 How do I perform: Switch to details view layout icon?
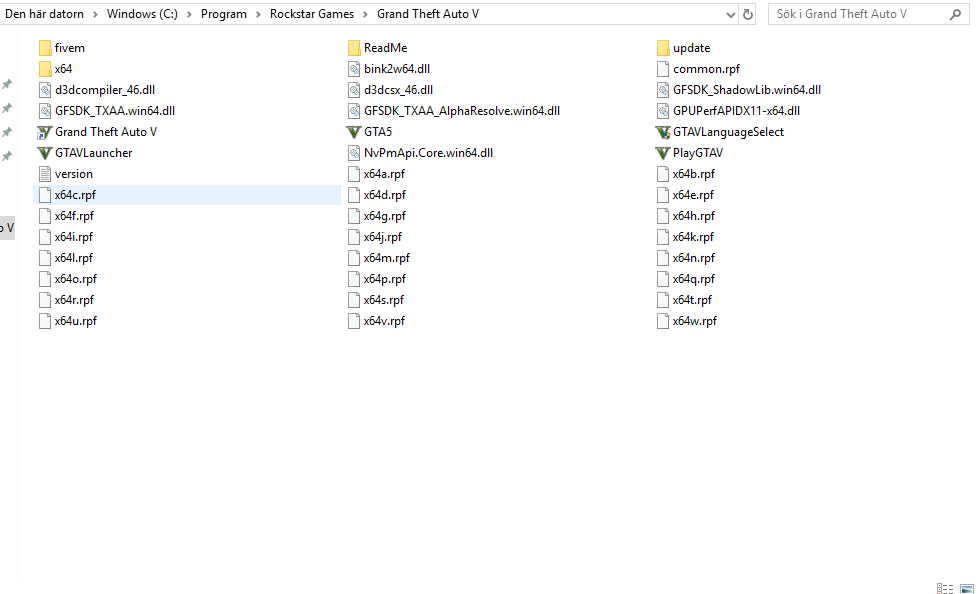[x=945, y=588]
